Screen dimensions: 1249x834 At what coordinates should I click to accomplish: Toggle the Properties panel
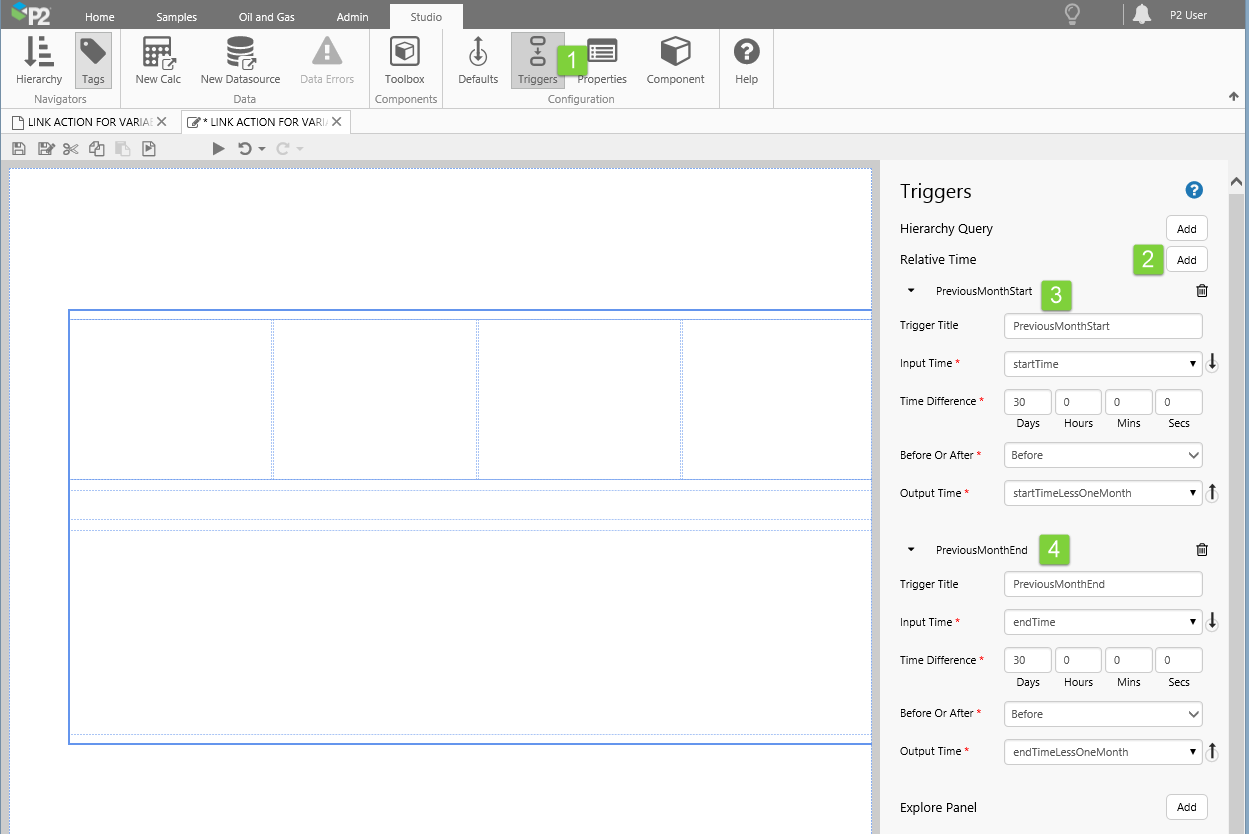(x=602, y=60)
